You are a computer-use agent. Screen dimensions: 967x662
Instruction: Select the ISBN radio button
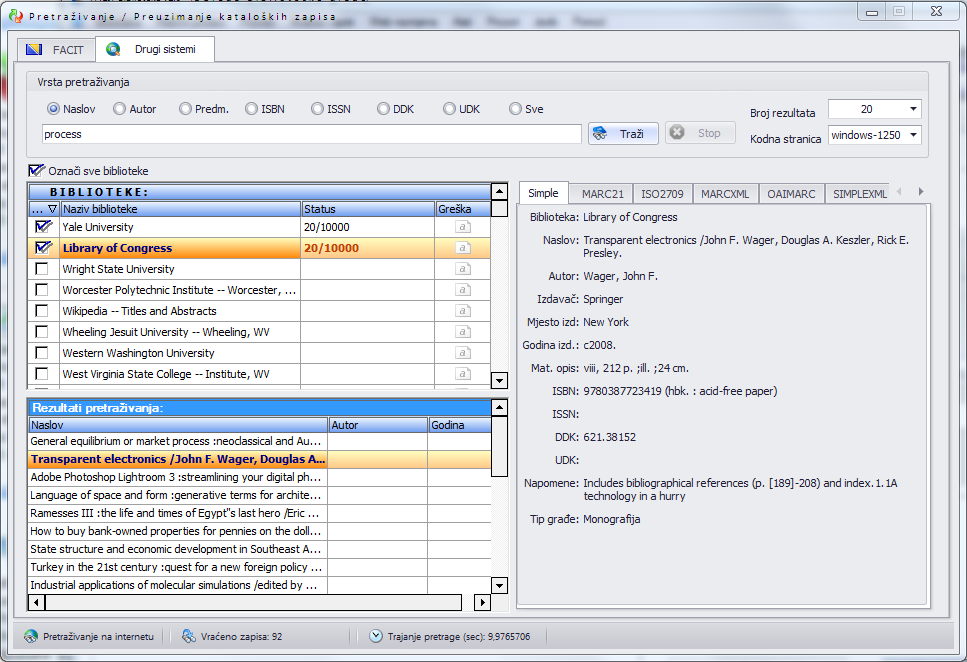click(x=251, y=109)
